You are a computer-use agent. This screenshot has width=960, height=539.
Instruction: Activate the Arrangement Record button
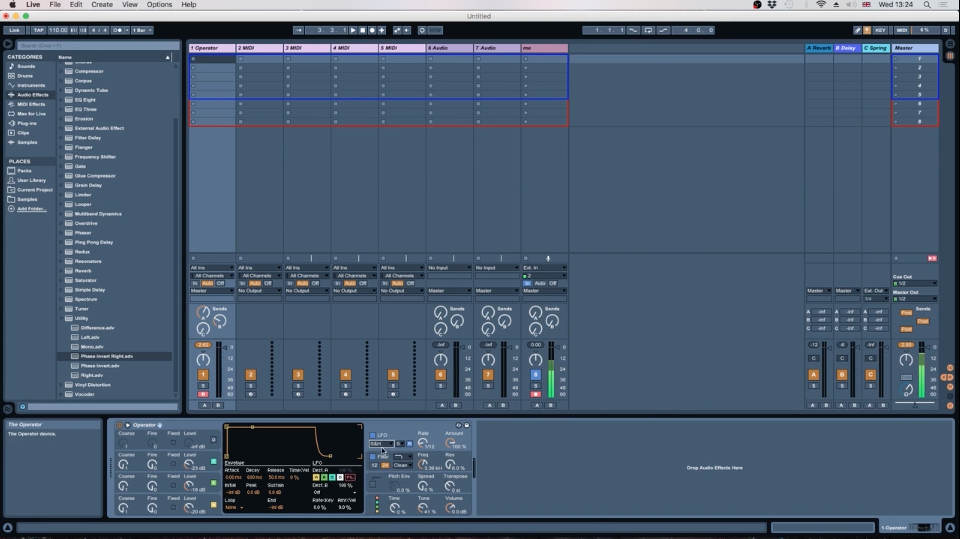point(372,30)
